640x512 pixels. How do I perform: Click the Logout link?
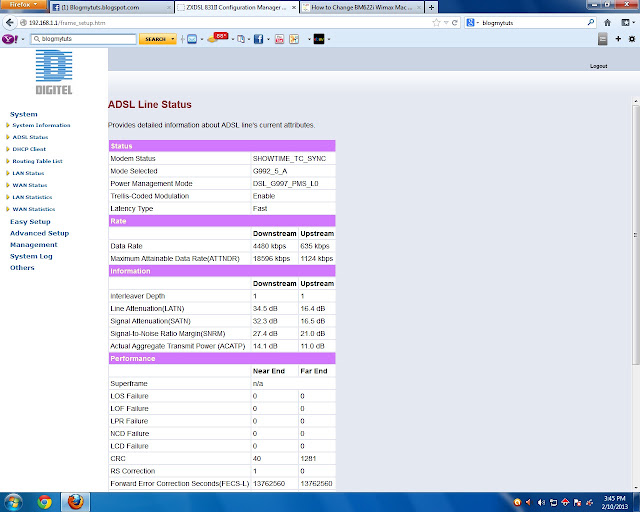tap(598, 66)
